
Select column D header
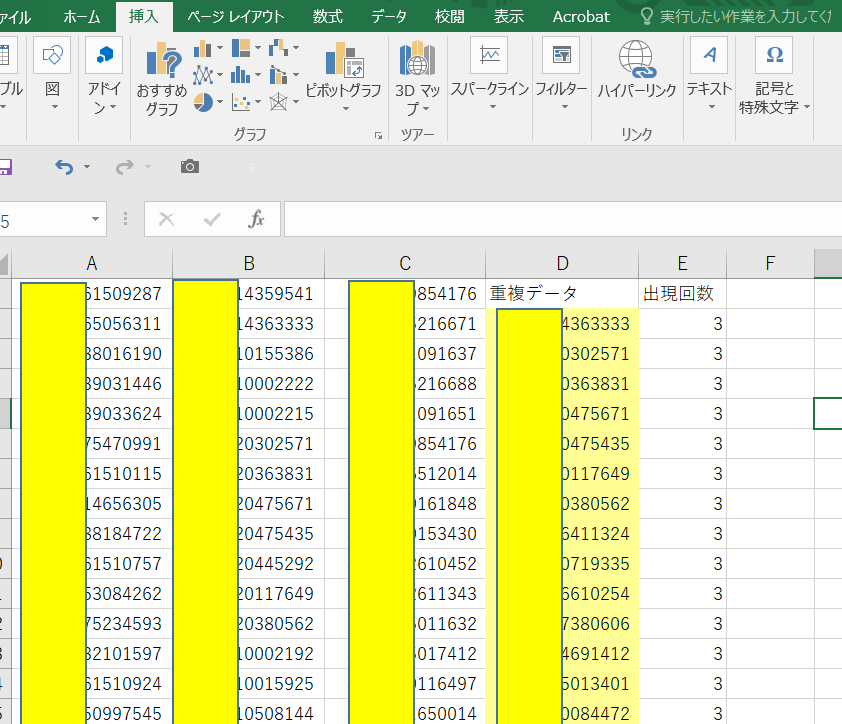pos(562,264)
